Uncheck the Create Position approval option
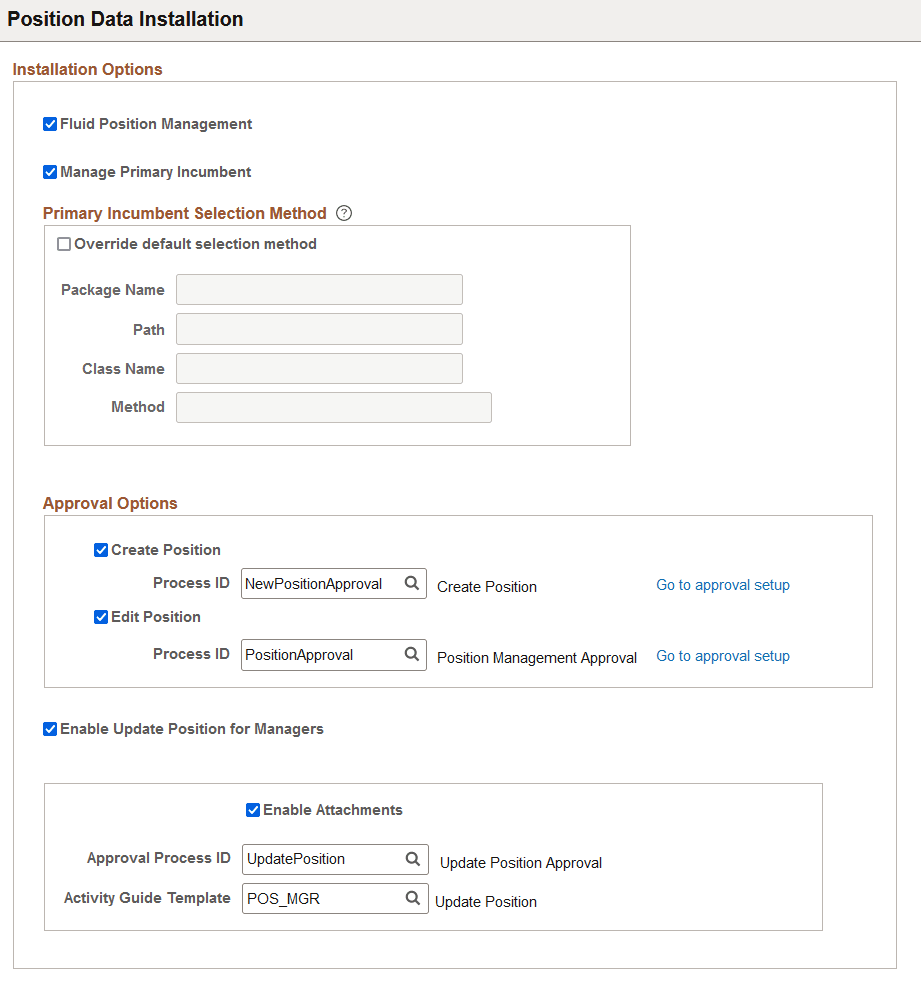This screenshot has height=987, width=921. click(101, 549)
